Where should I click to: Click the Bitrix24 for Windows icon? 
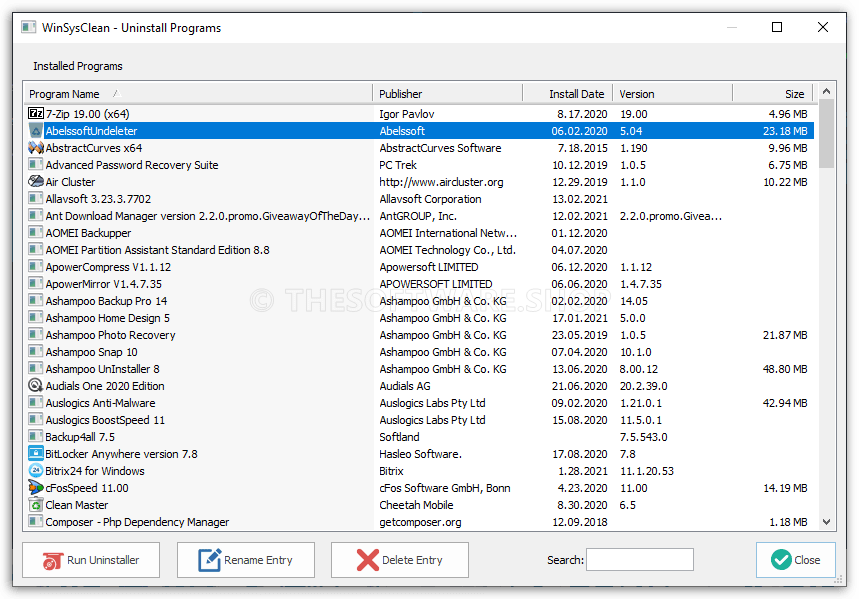click(36, 470)
